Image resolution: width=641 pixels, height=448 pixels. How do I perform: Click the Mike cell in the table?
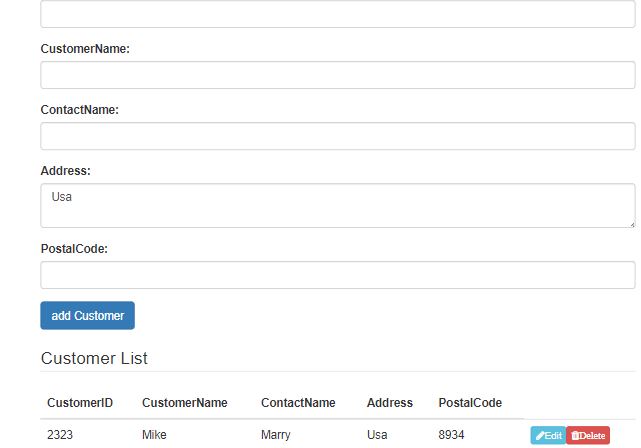(154, 435)
